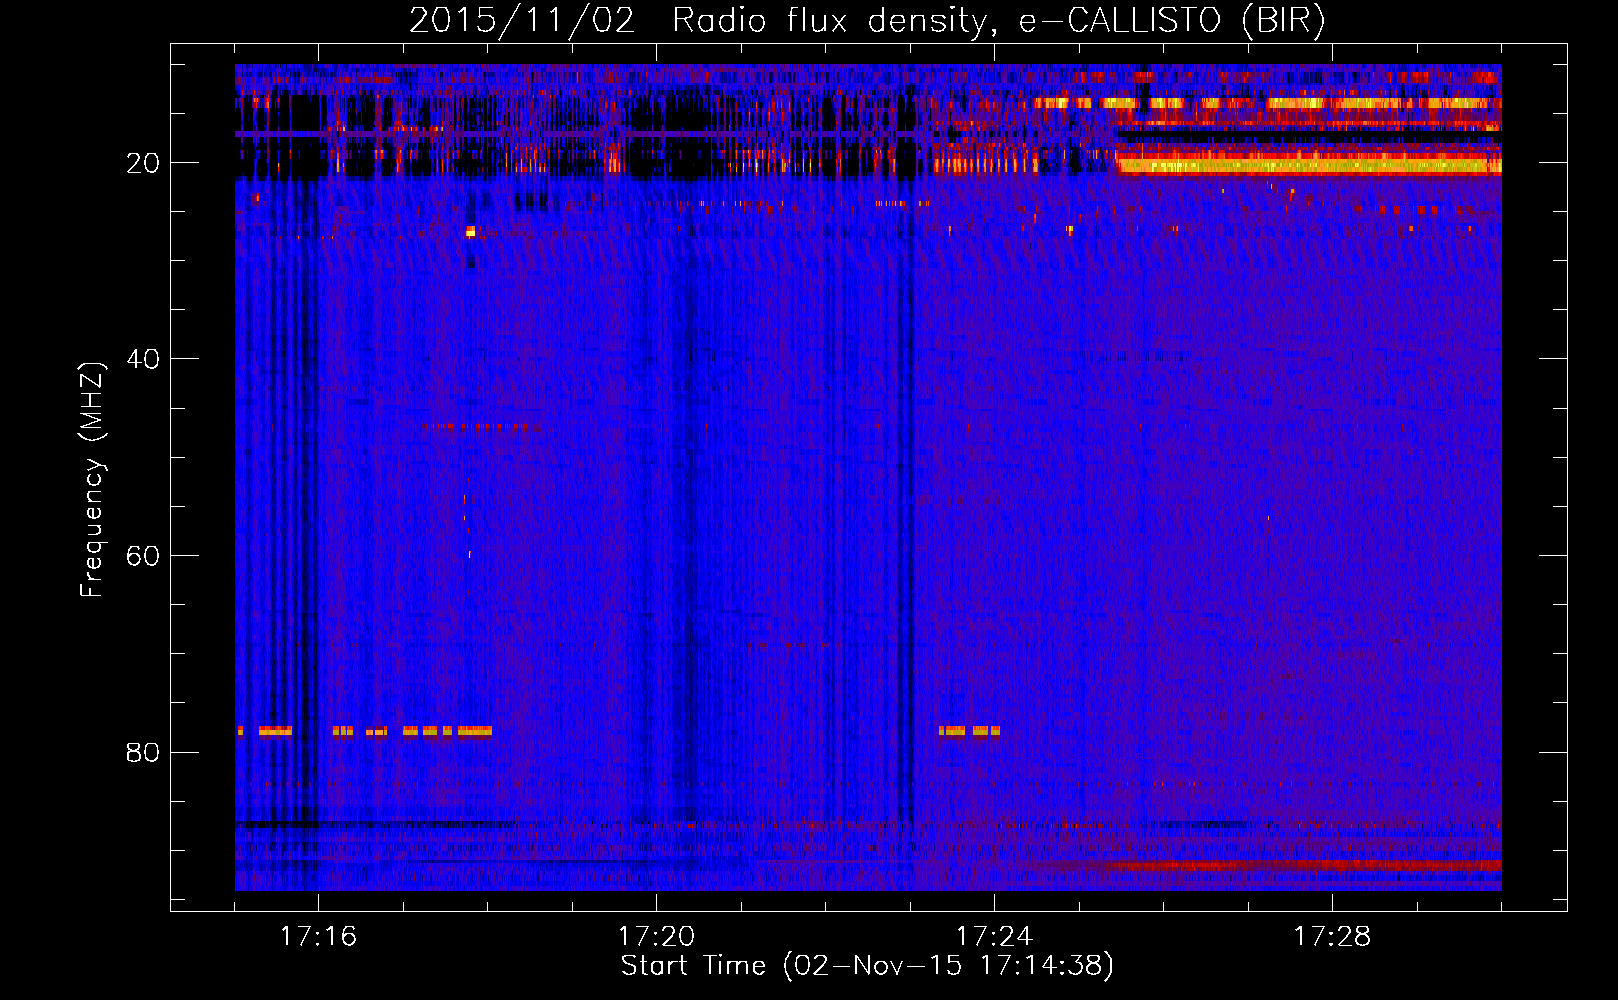Pick the "60" frequency tick label

coord(144,556)
